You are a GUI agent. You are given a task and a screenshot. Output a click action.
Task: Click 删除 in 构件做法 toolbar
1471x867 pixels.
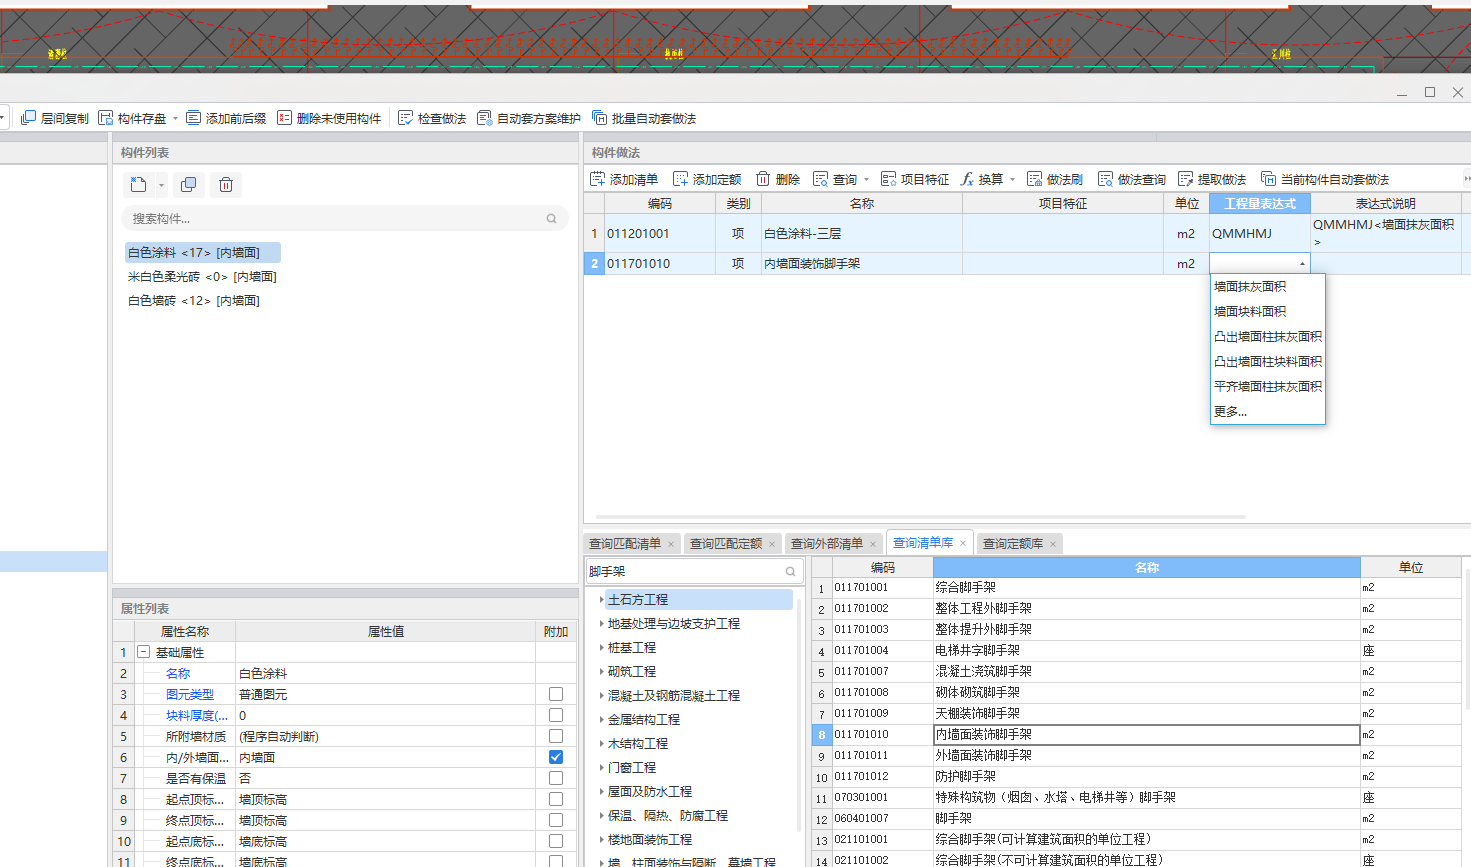778,179
